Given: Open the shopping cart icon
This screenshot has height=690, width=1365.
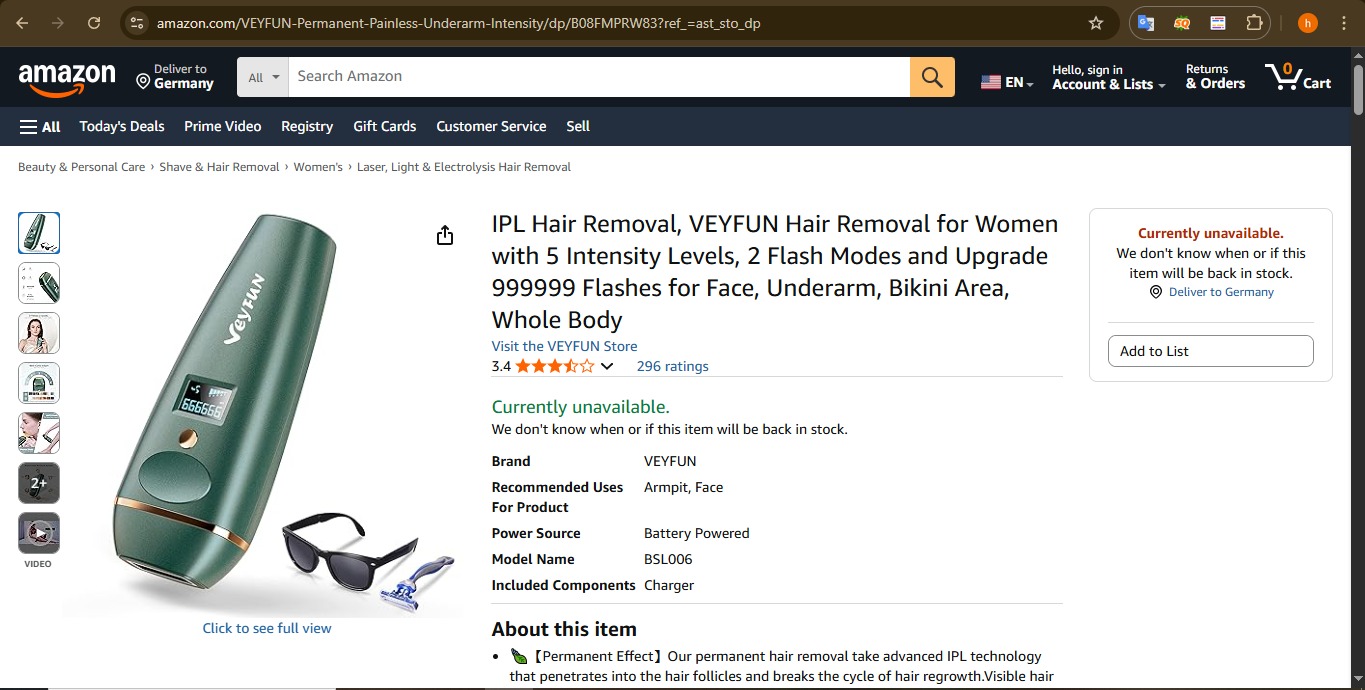Looking at the screenshot, I should [1298, 77].
